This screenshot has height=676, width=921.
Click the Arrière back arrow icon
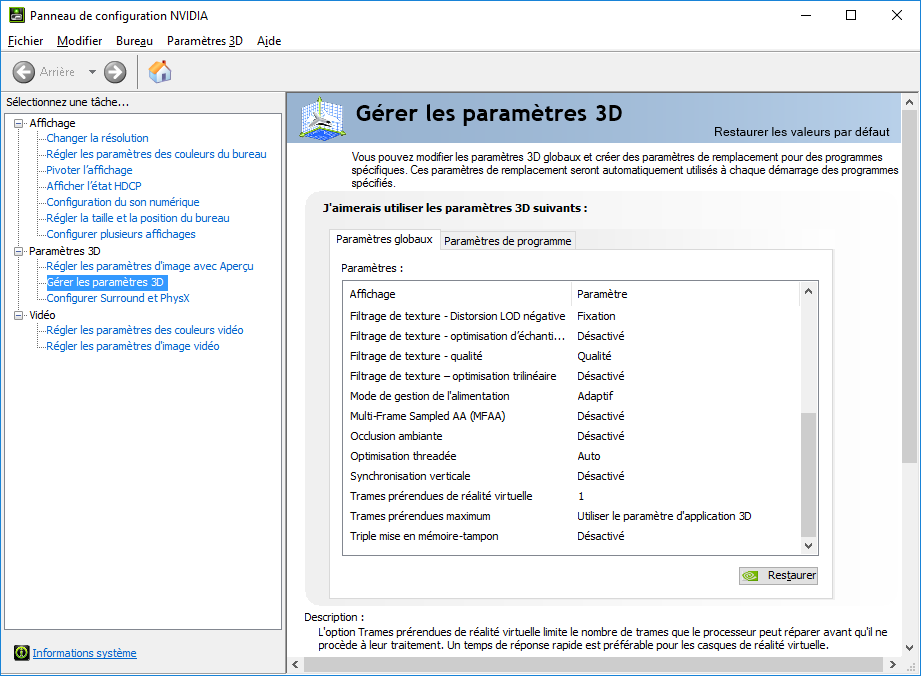click(x=24, y=72)
